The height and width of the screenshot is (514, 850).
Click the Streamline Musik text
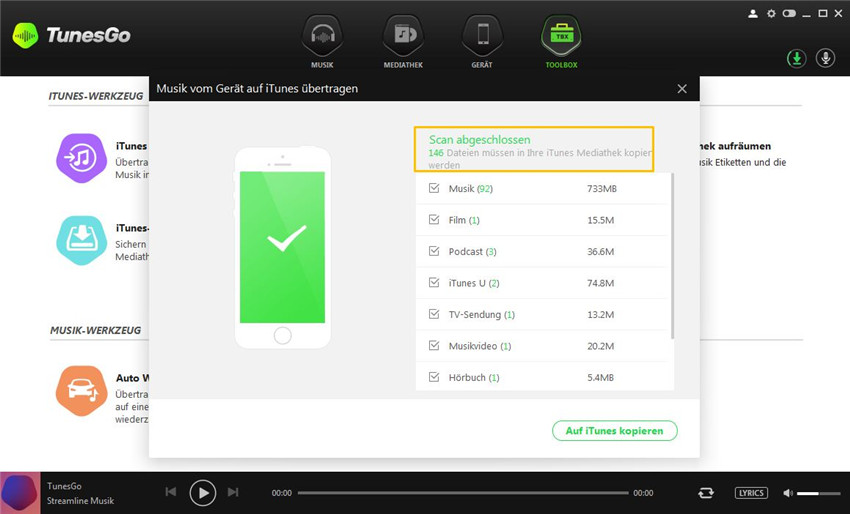(80, 500)
